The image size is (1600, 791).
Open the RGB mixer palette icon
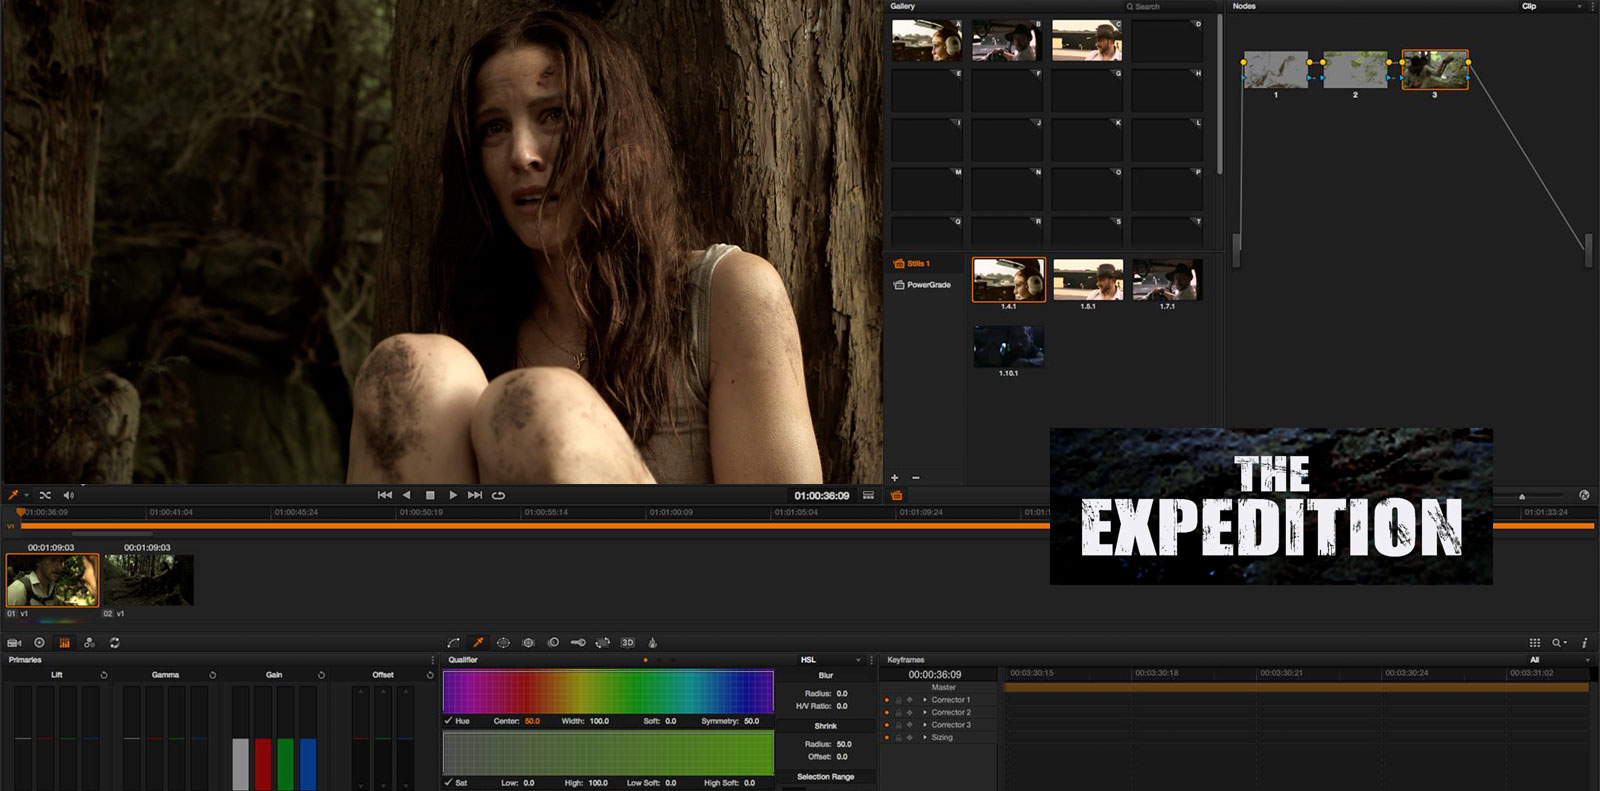pyautogui.click(x=89, y=643)
